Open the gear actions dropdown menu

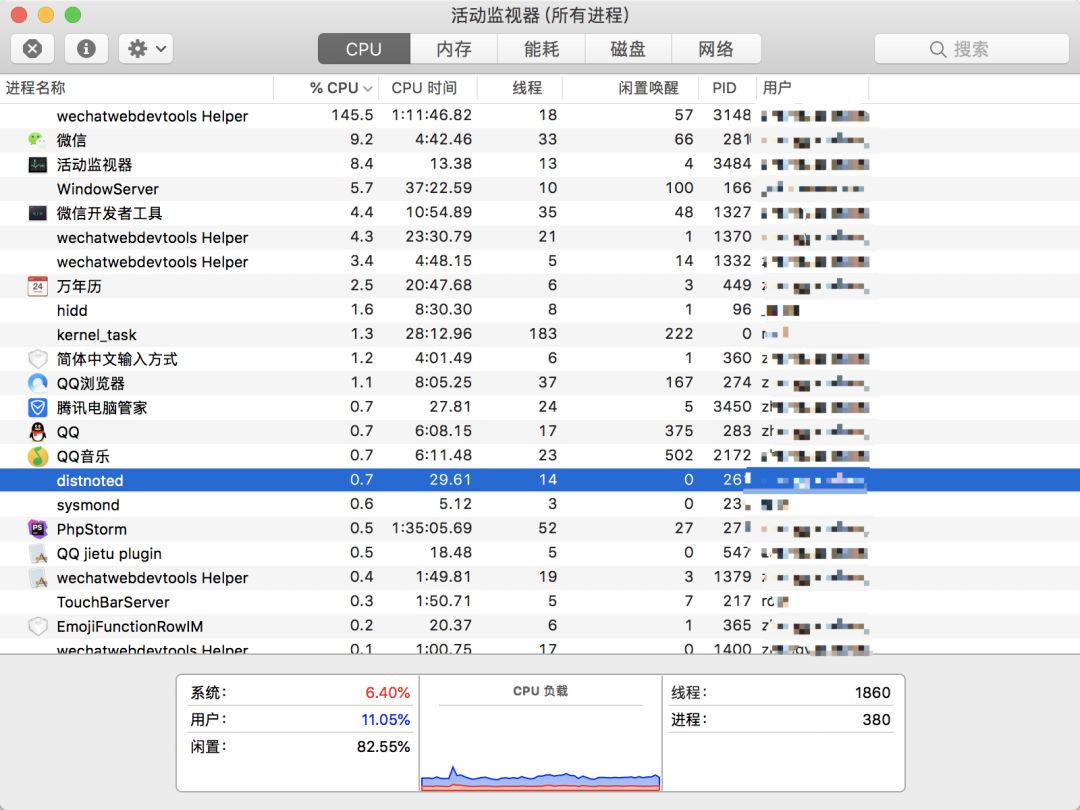pyautogui.click(x=145, y=49)
